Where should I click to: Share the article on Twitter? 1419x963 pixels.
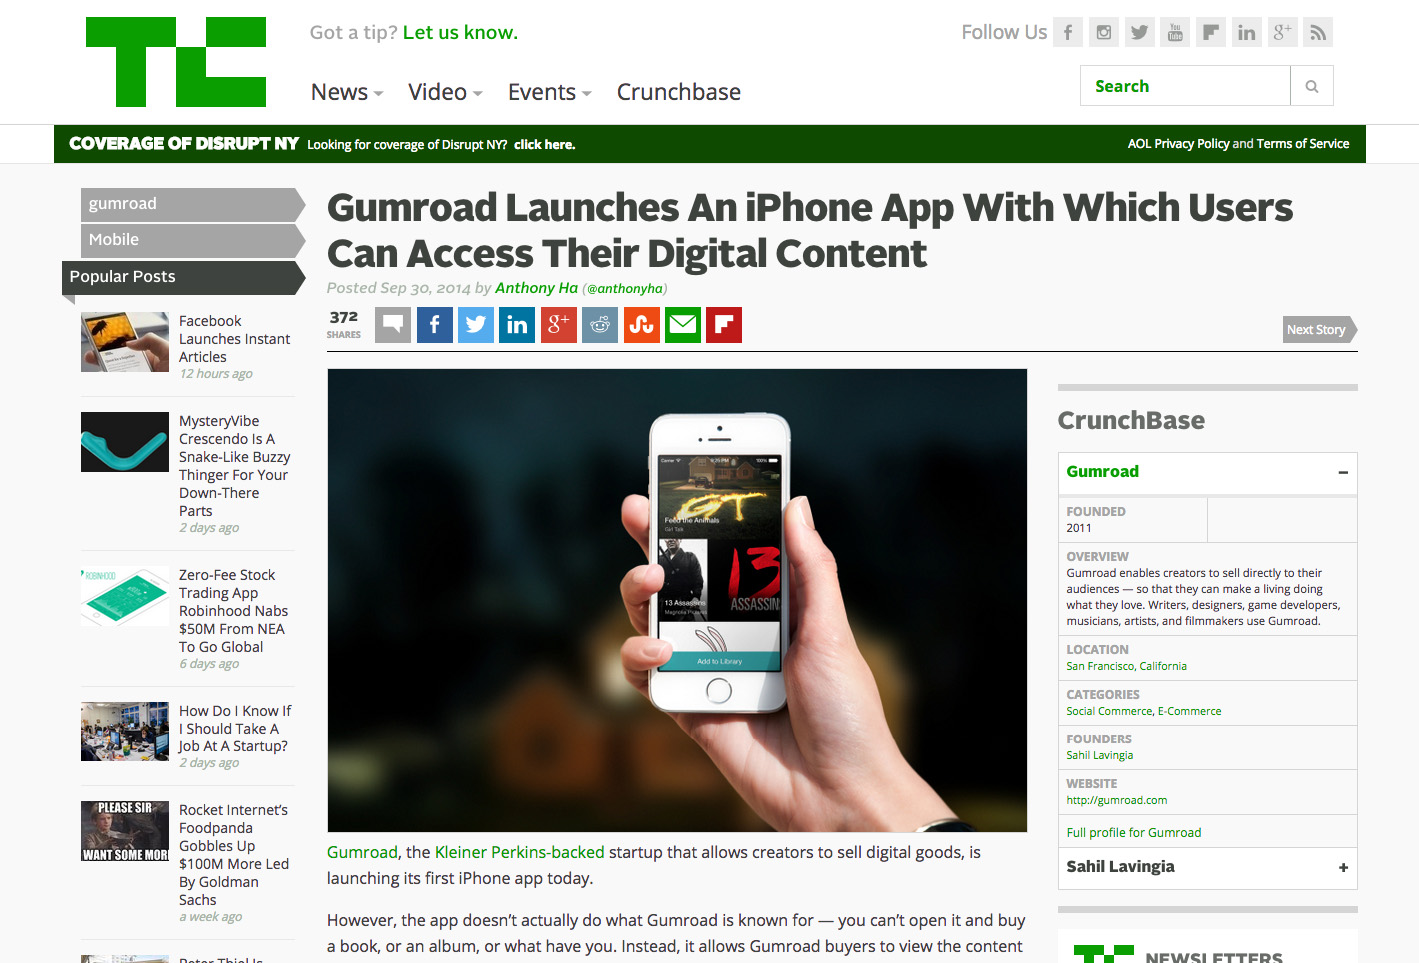(x=476, y=325)
